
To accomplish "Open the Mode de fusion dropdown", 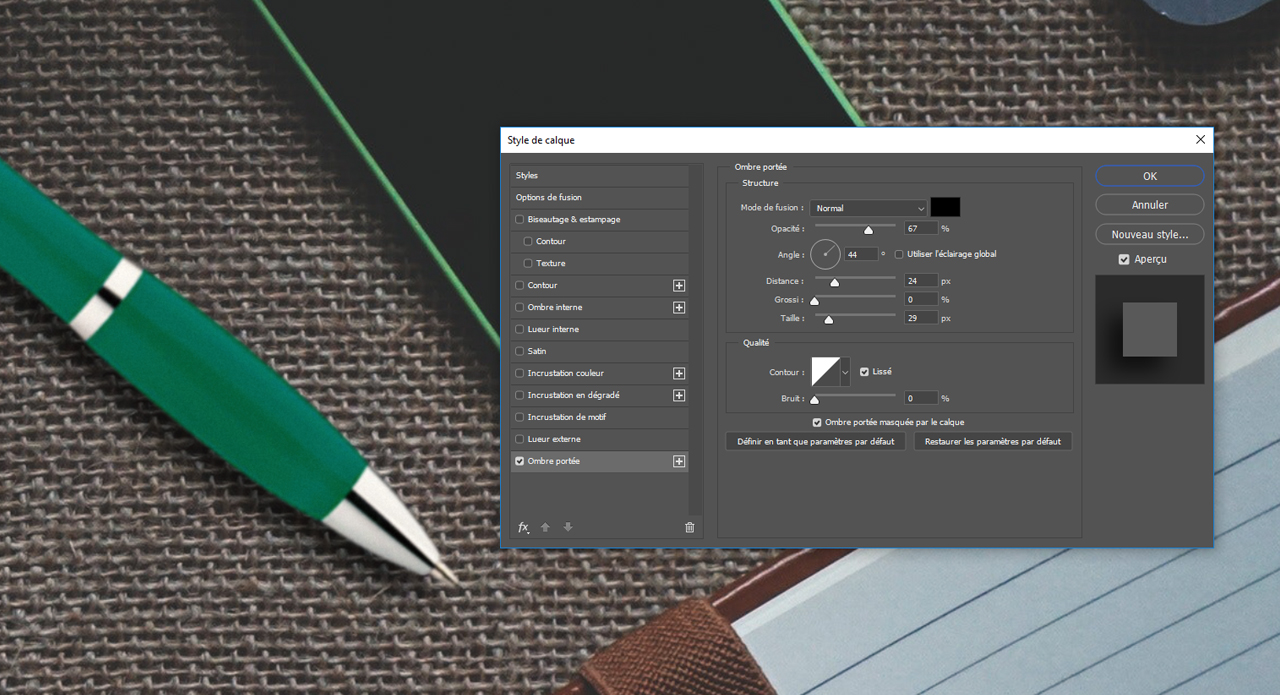I will click(x=868, y=208).
